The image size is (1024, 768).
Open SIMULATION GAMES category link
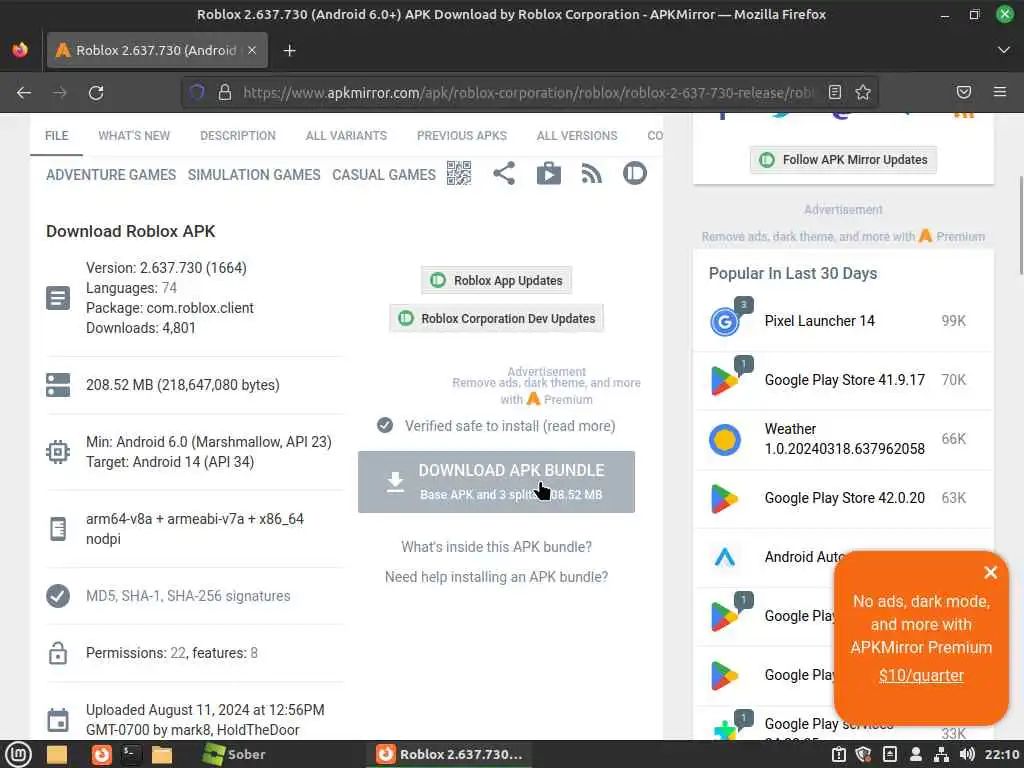pos(254,175)
